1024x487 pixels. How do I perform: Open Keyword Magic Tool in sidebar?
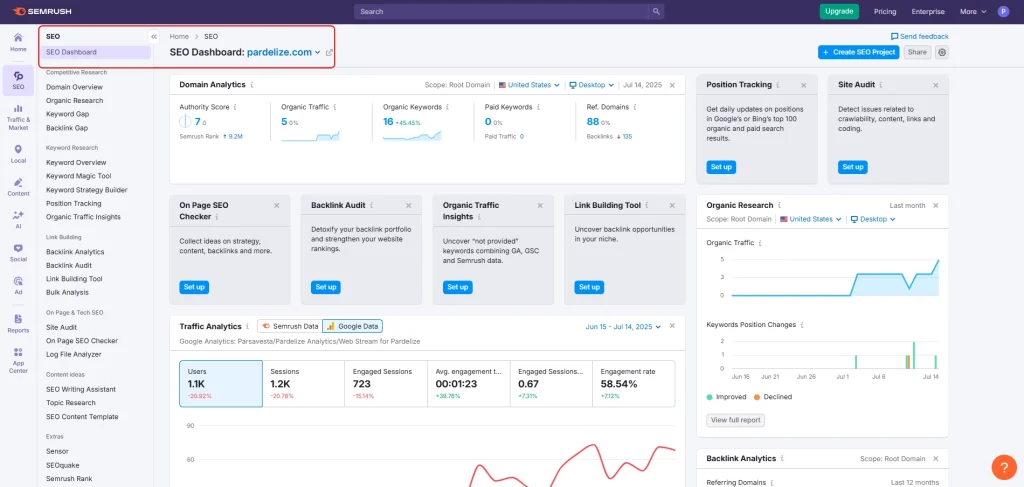pyautogui.click(x=78, y=176)
